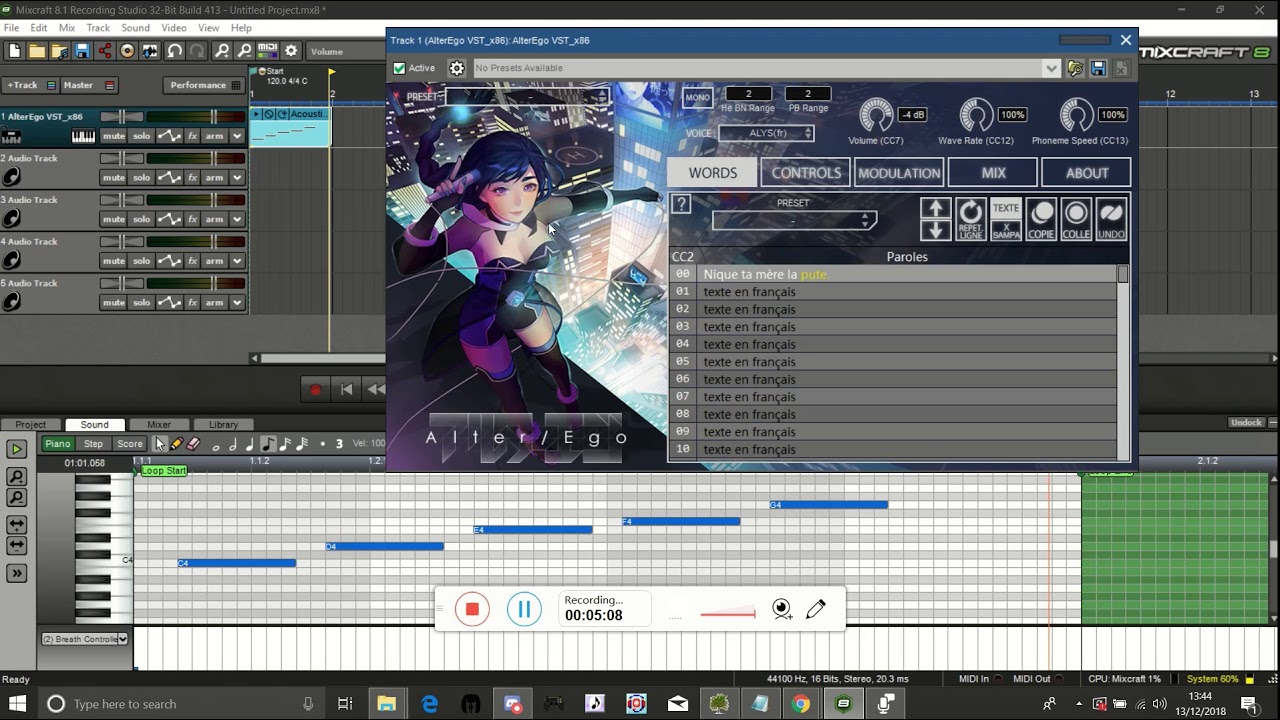
Task: Click the fx button on AlterEgo VST track
Action: click(192, 136)
